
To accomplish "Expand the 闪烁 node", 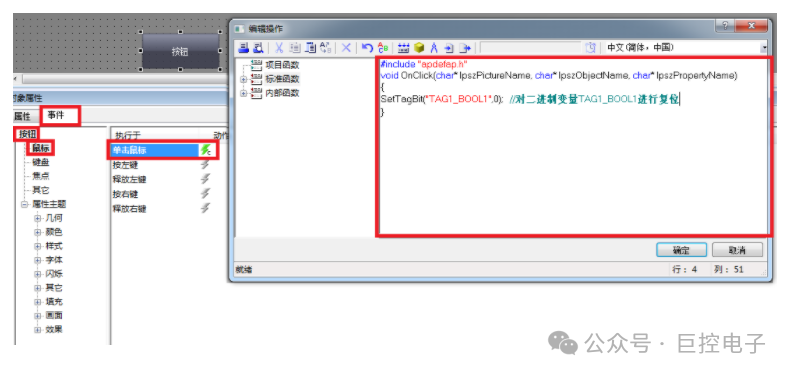I will tap(37, 274).
